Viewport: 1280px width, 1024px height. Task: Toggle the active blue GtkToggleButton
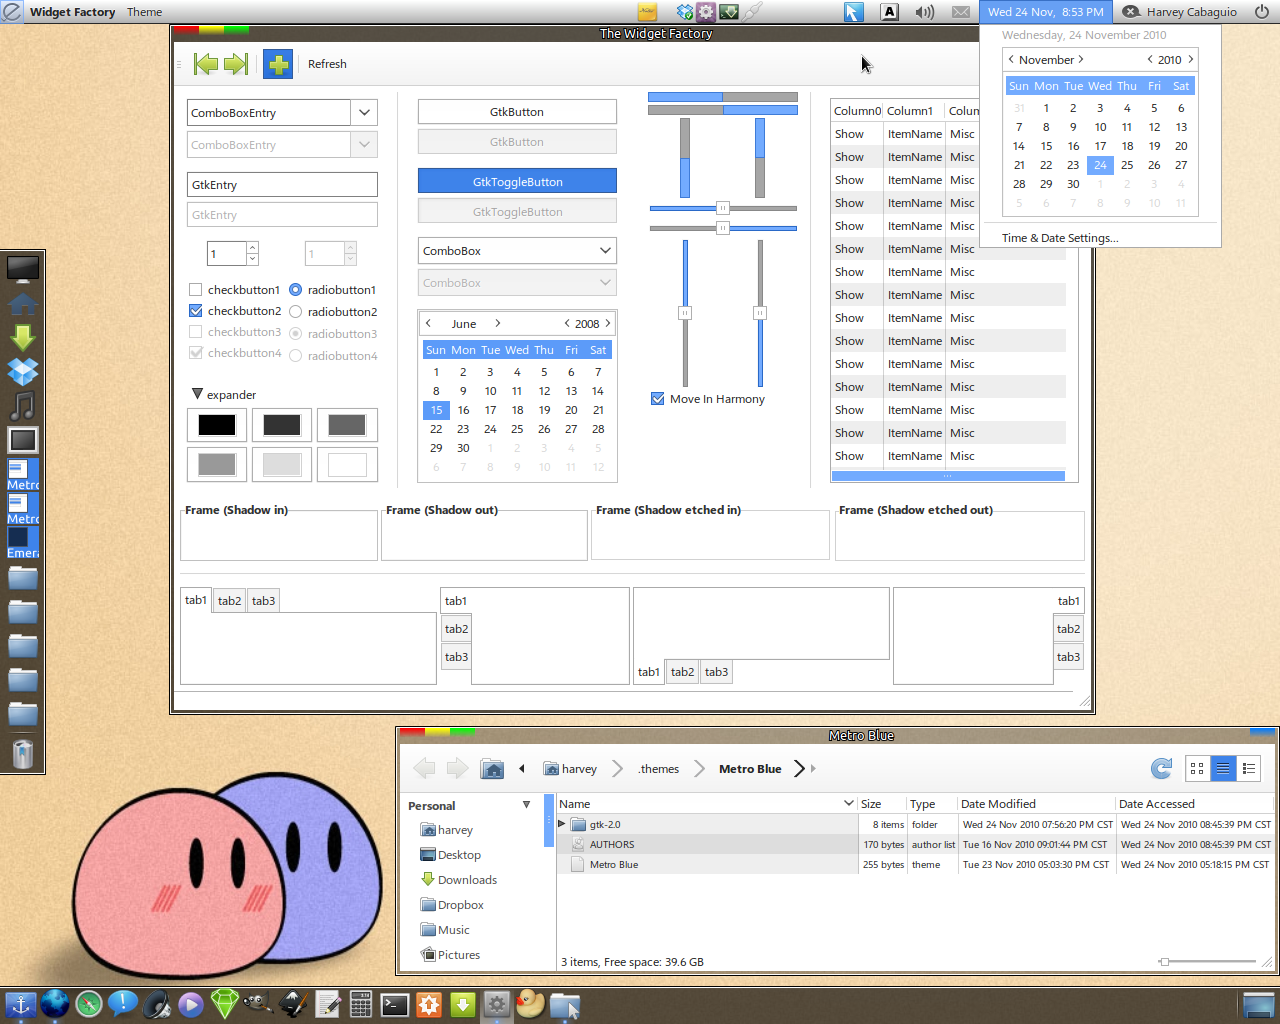[x=517, y=181]
